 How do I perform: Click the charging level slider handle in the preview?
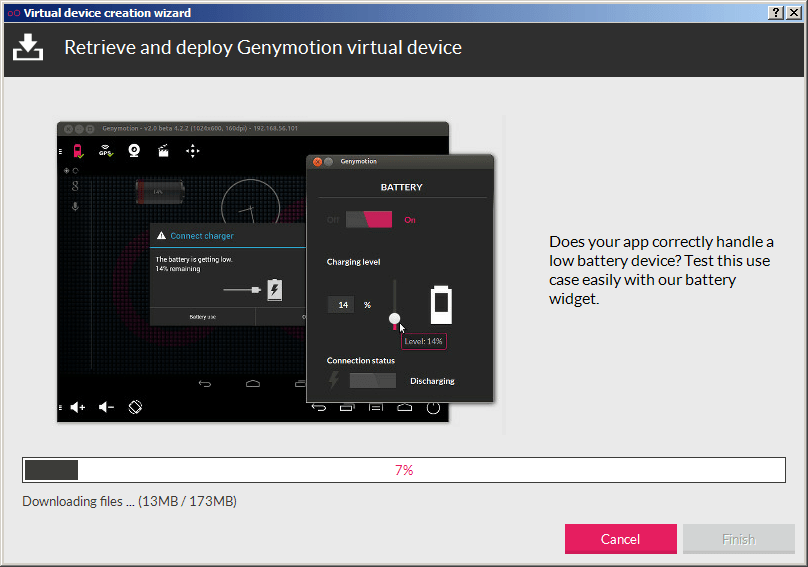click(x=394, y=318)
